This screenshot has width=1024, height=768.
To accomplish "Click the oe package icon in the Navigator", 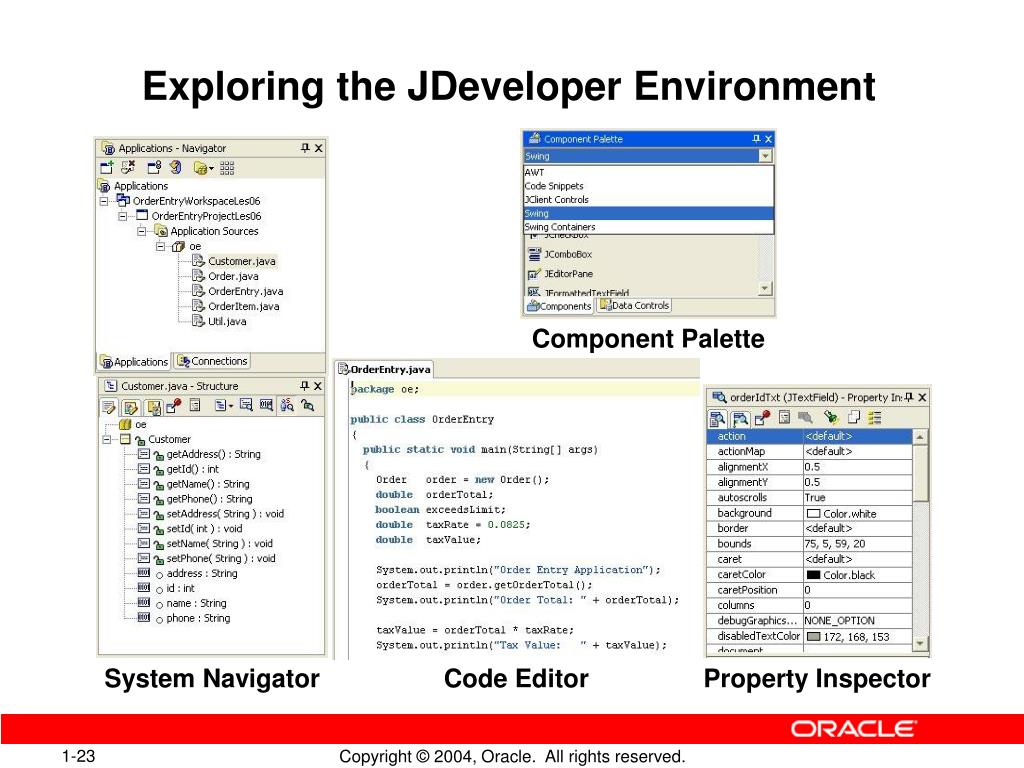I will (178, 246).
